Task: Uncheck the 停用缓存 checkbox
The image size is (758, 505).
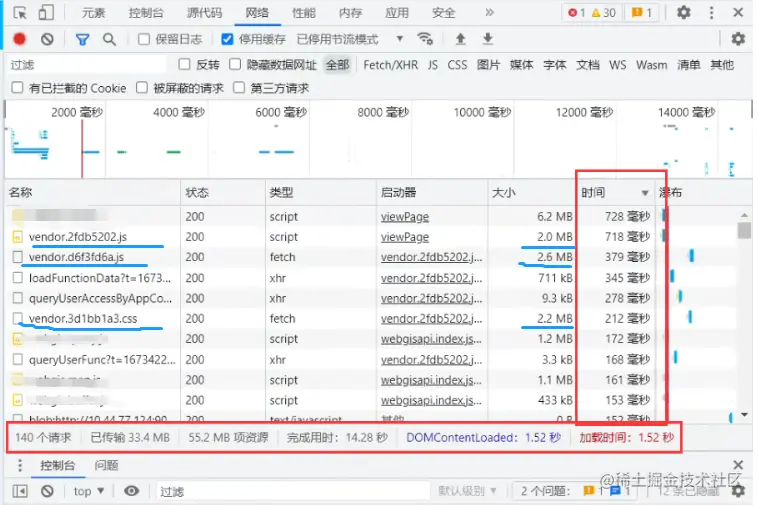Action: [227, 39]
